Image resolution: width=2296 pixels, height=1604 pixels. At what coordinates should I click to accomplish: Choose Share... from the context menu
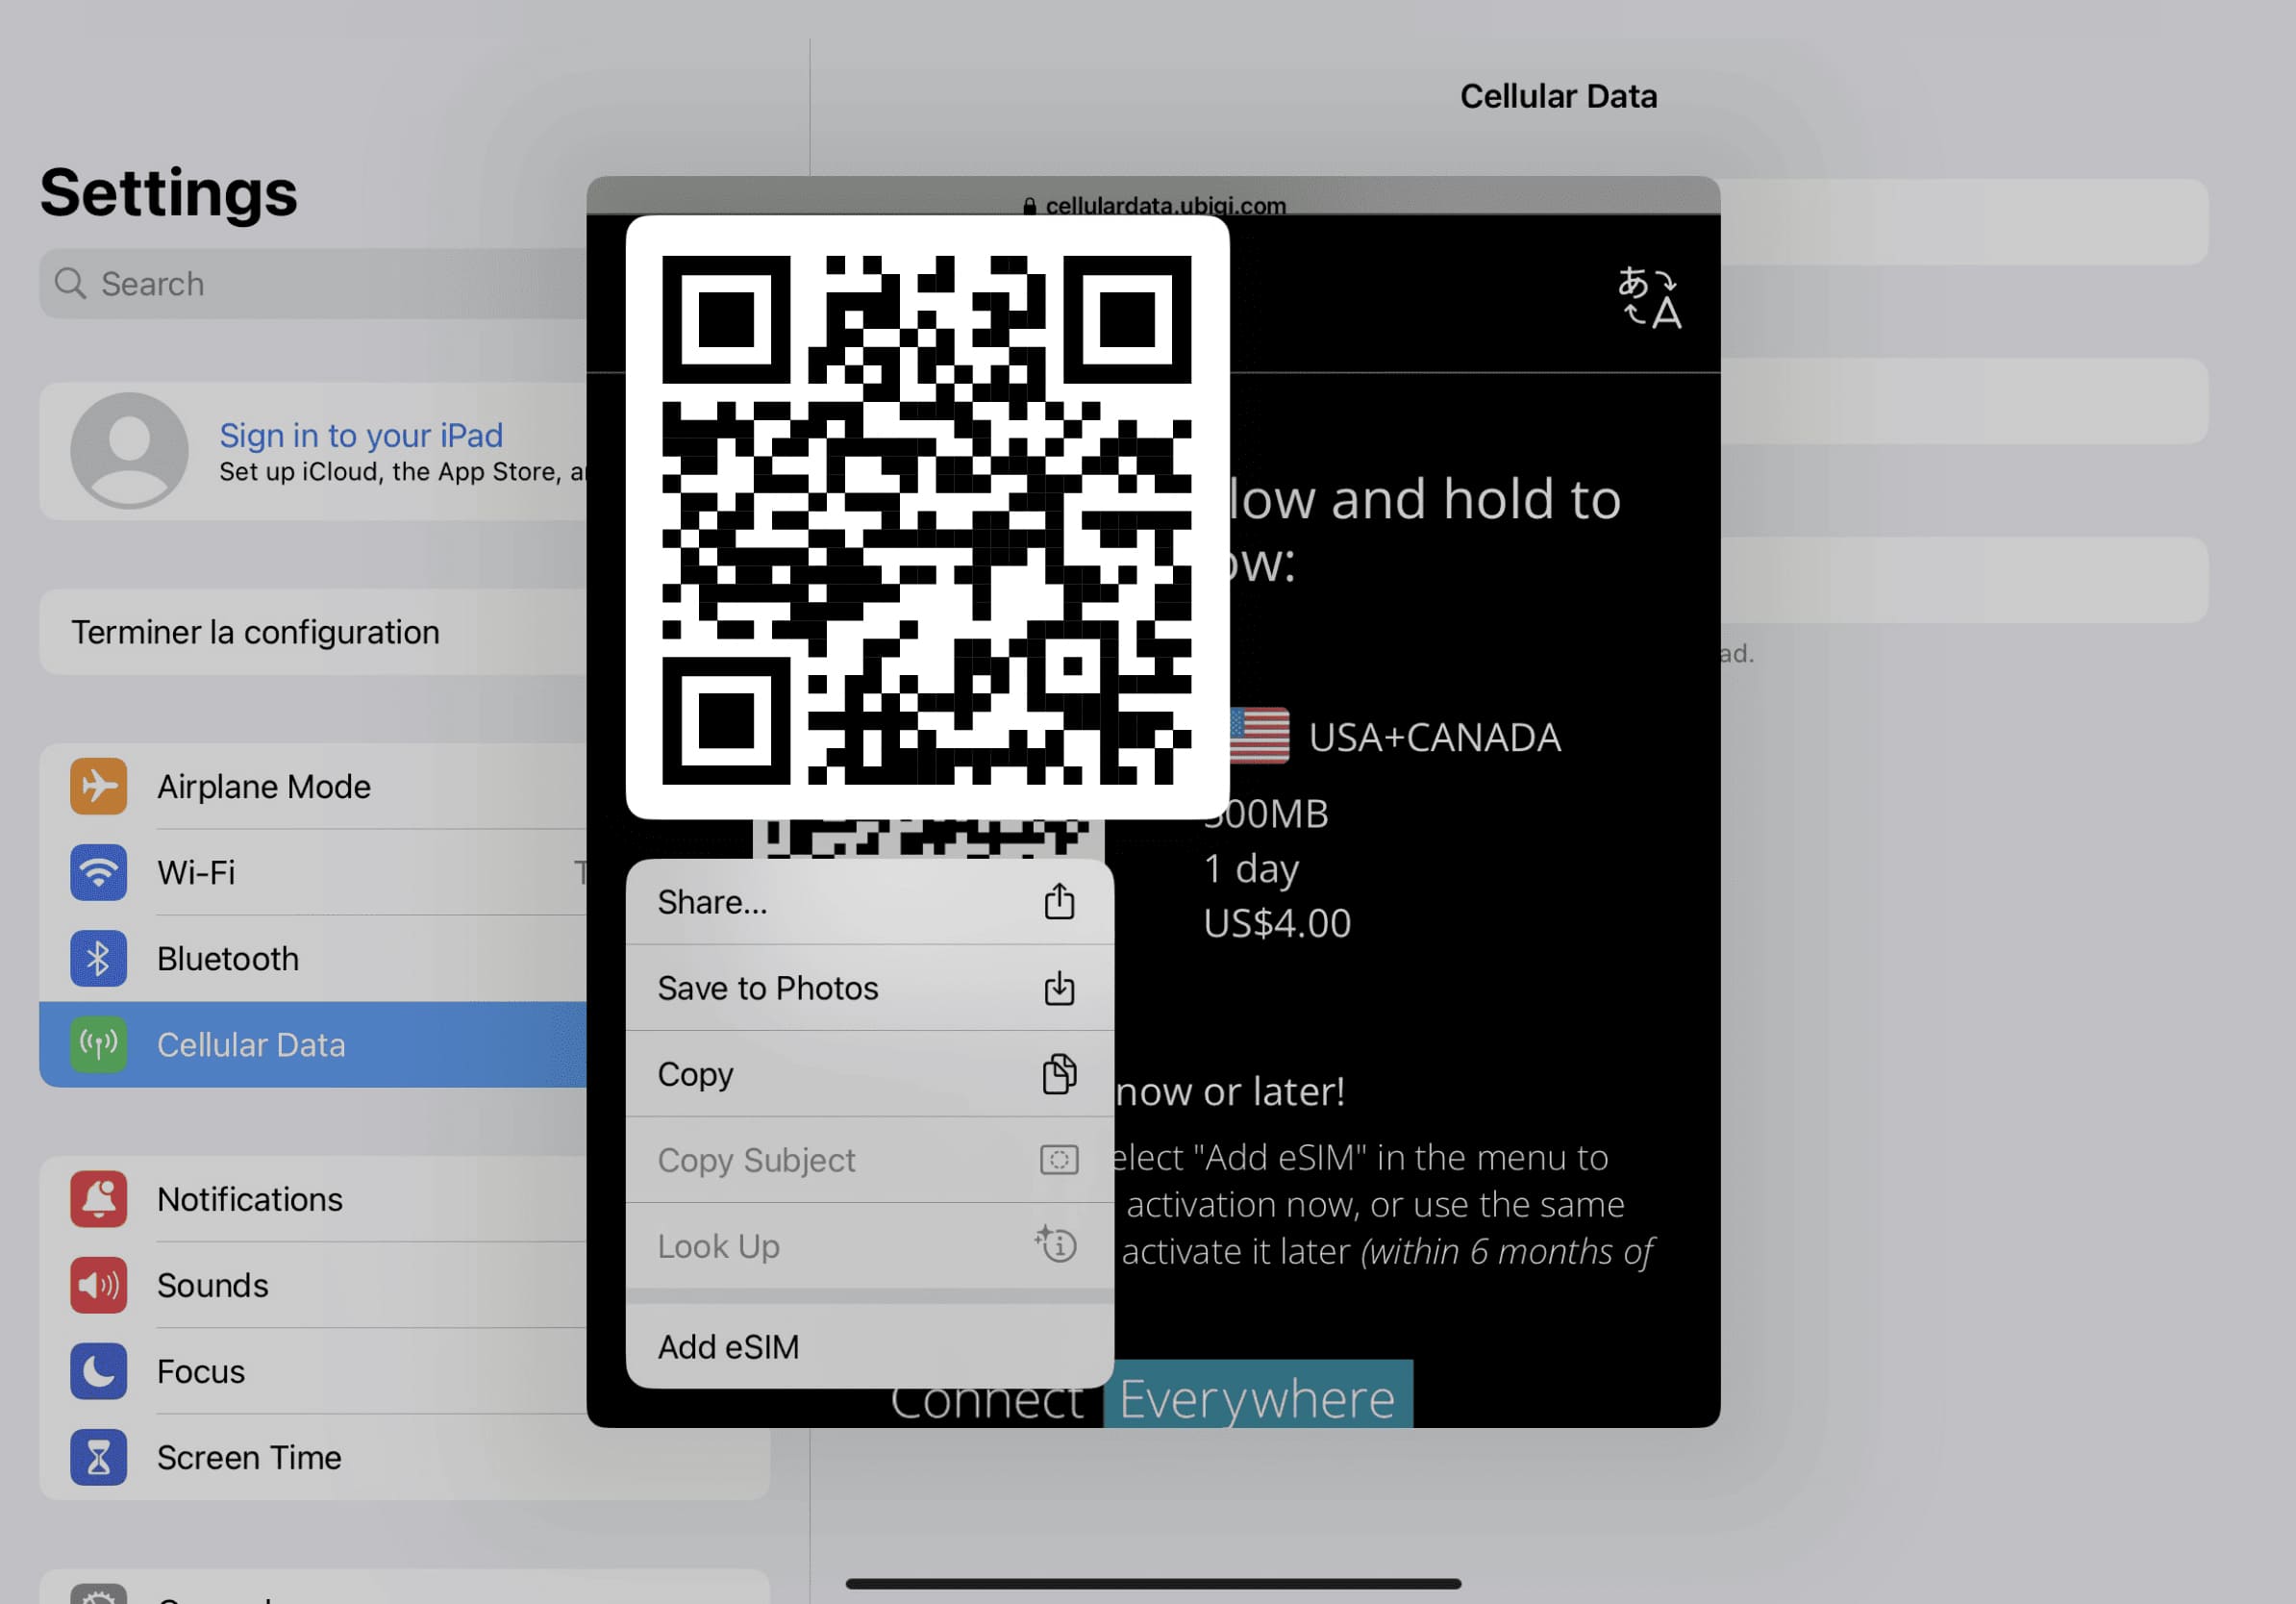869,902
